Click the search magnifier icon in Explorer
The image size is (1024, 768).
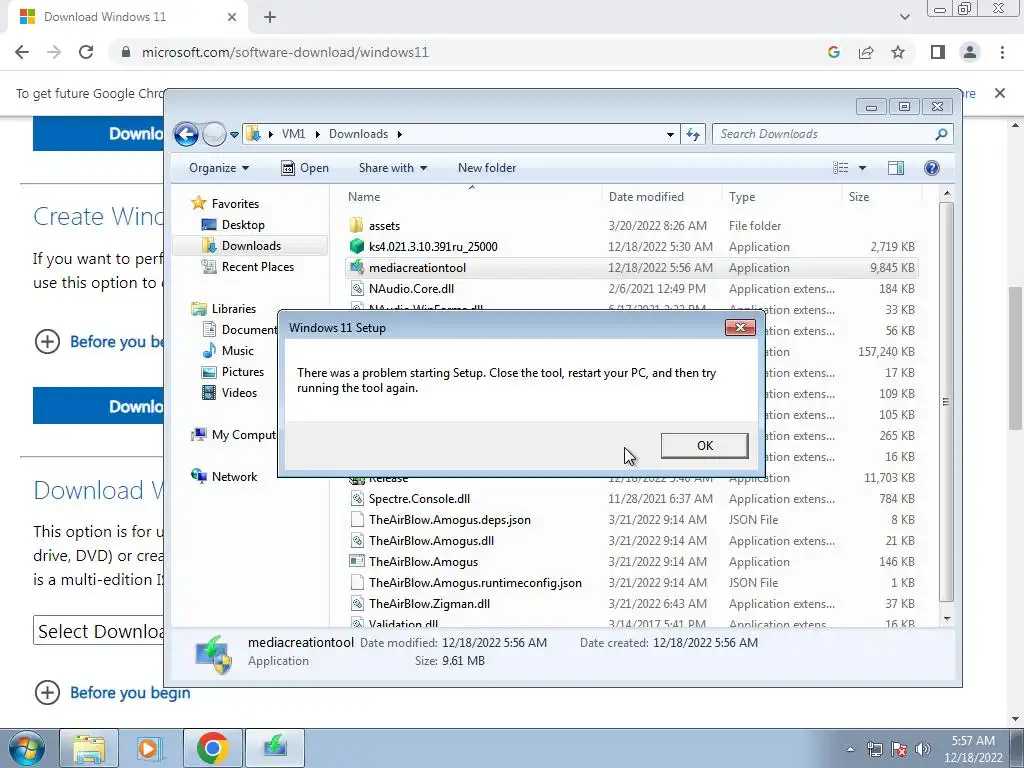[x=941, y=134]
